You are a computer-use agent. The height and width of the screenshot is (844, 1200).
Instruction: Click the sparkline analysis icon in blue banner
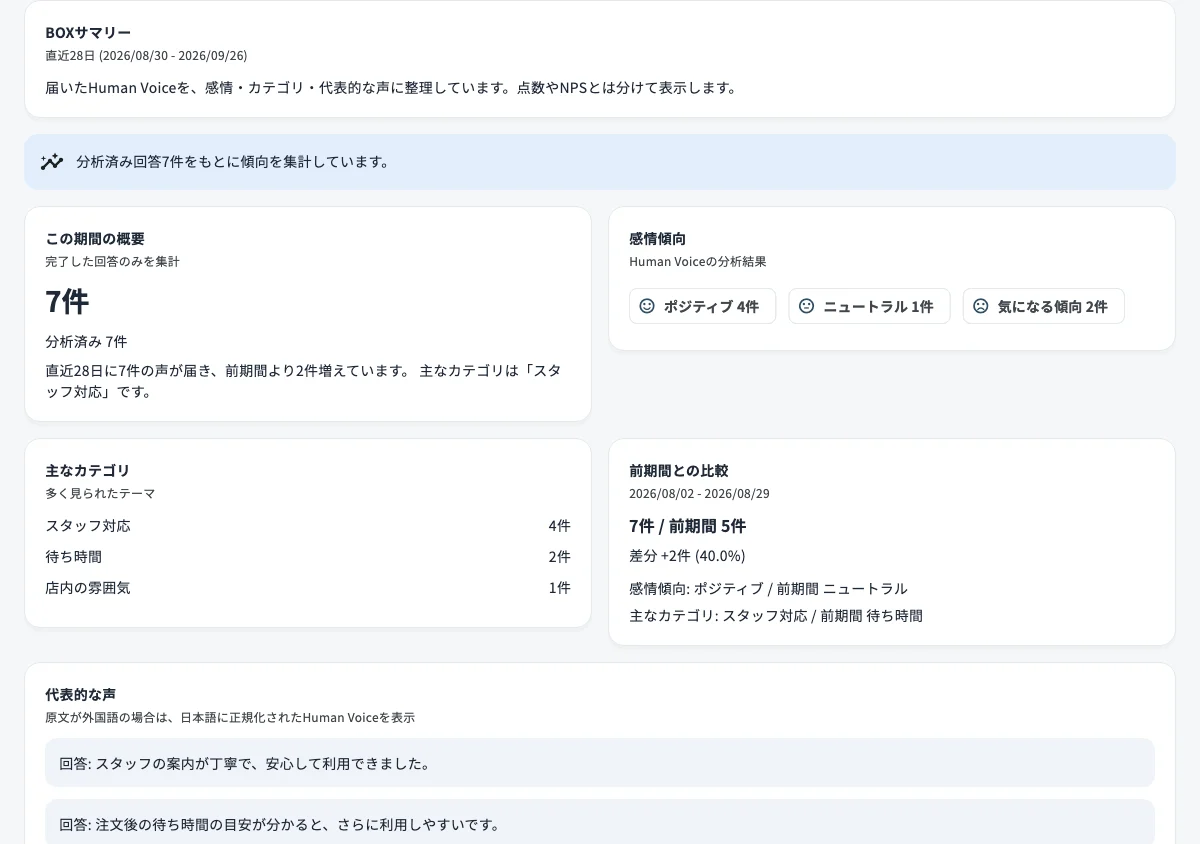coord(52,161)
